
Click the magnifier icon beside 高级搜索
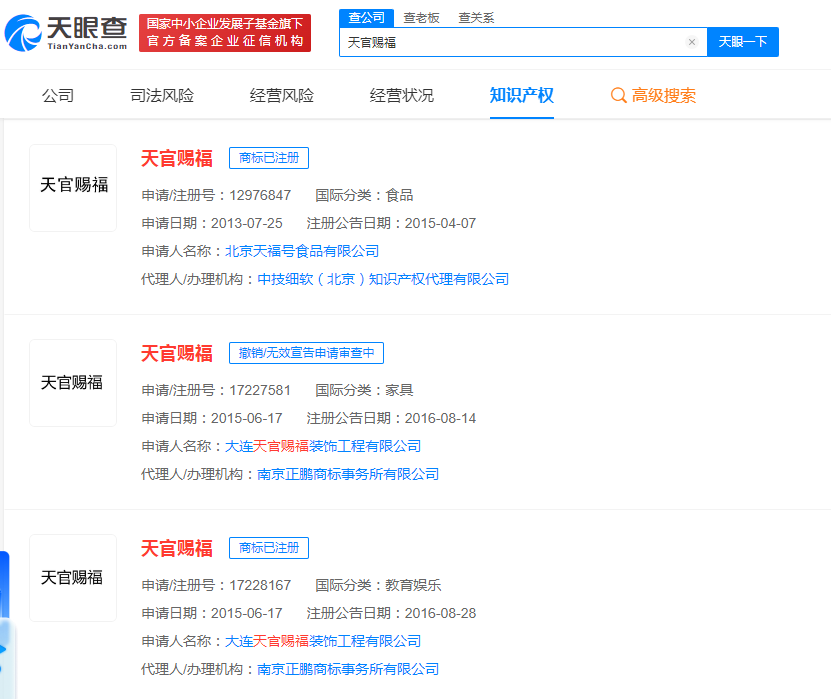(618, 95)
